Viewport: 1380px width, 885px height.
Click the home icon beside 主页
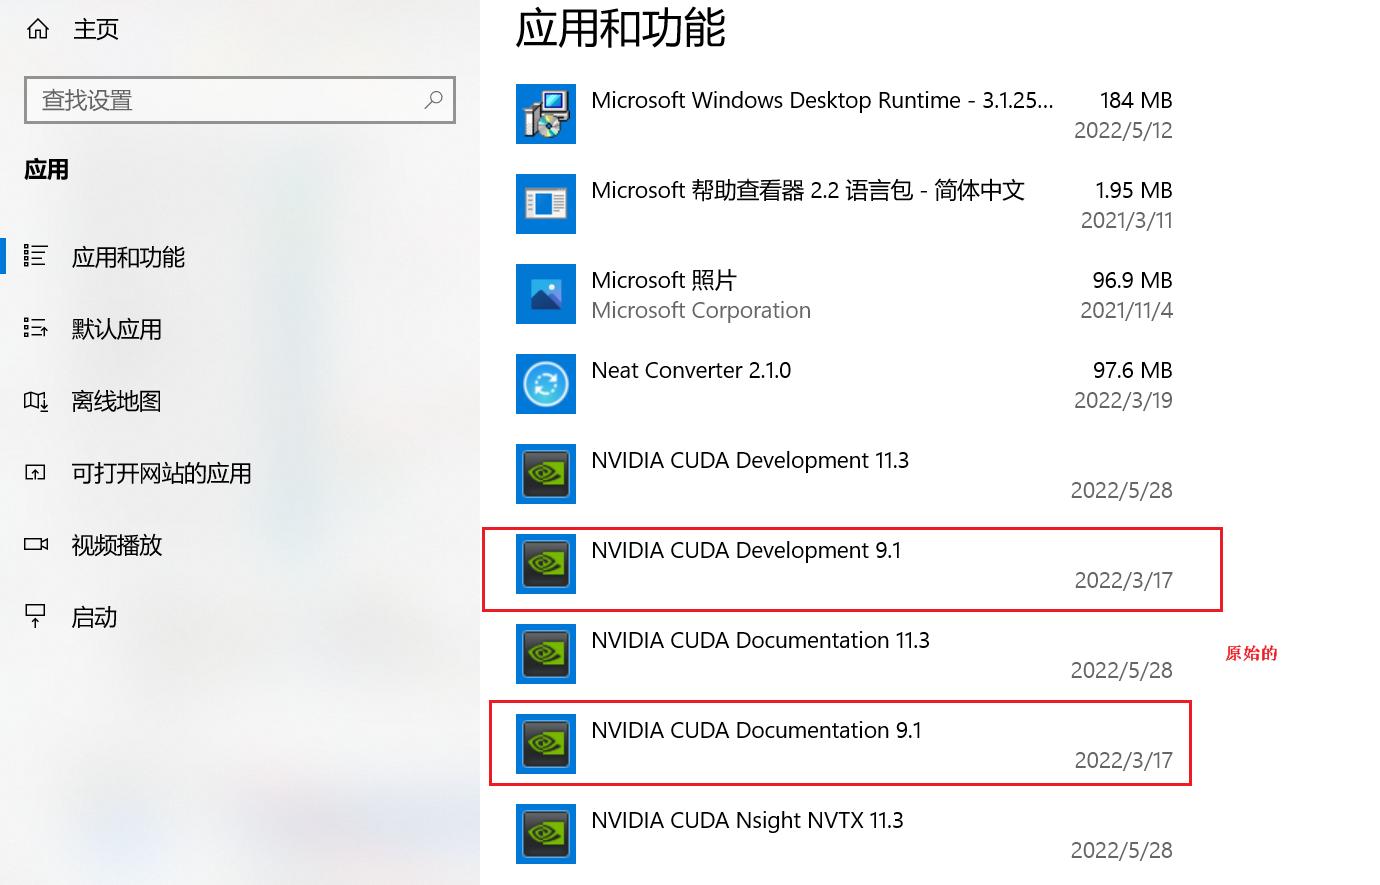pyautogui.click(x=38, y=29)
